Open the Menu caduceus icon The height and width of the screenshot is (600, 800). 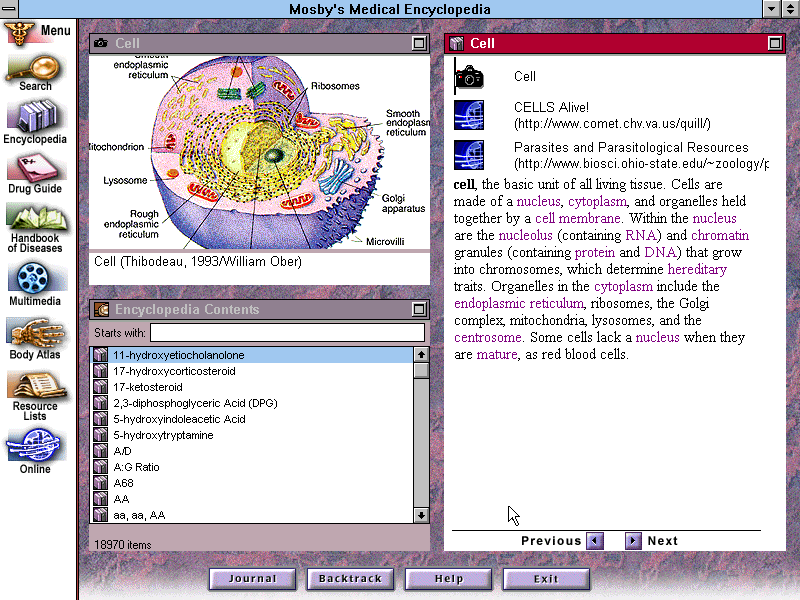point(19,34)
